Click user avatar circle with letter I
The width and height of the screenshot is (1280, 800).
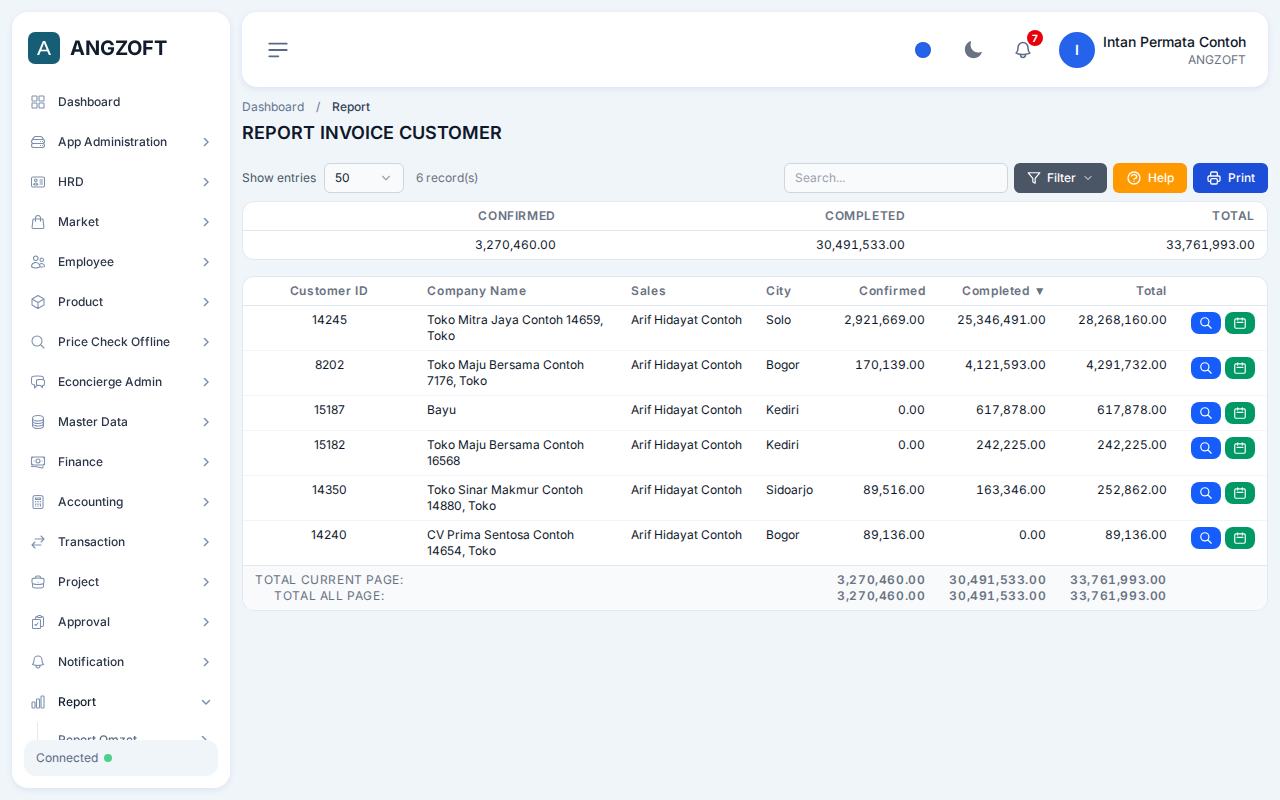click(1077, 50)
